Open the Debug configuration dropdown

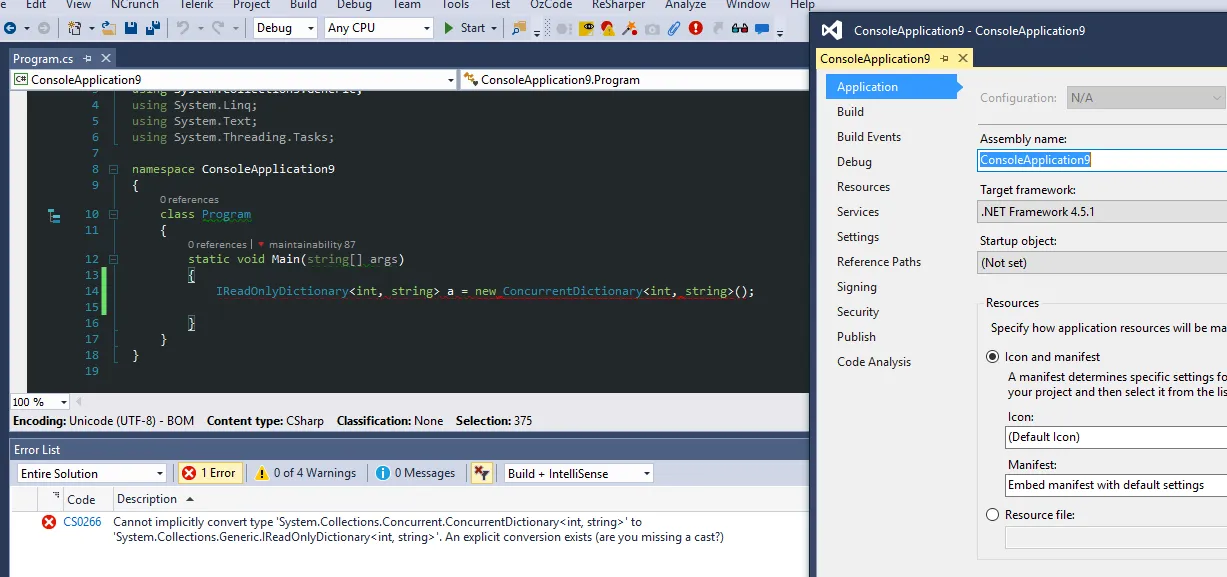pyautogui.click(x=285, y=28)
